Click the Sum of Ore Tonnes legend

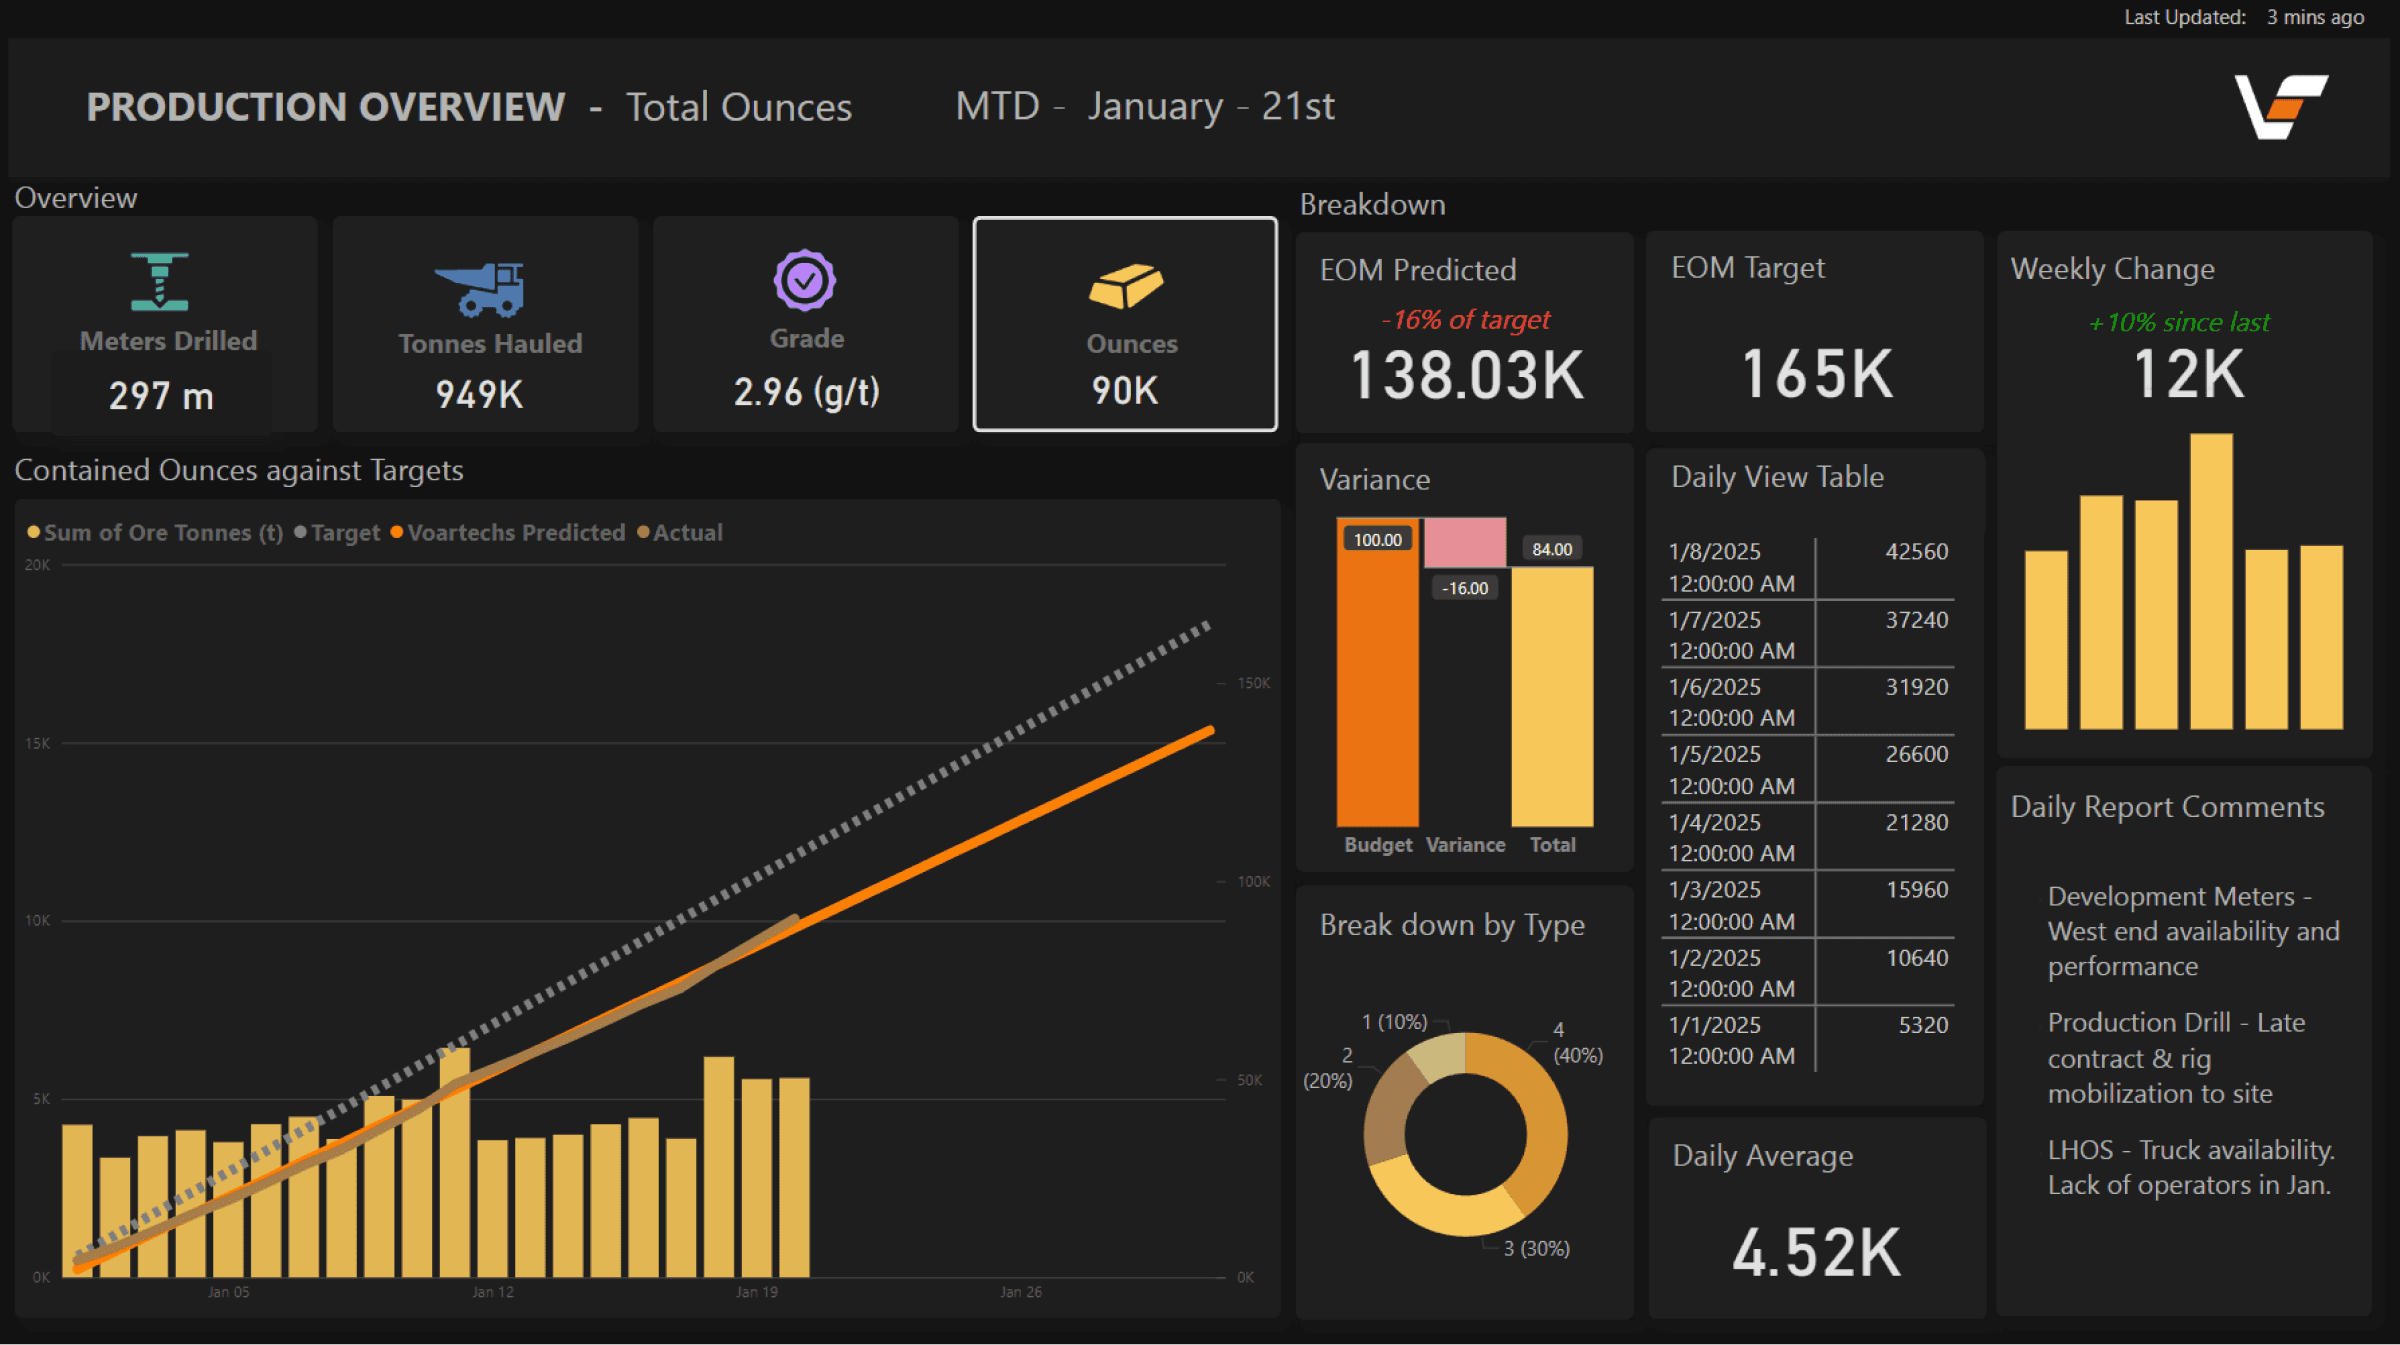(162, 532)
